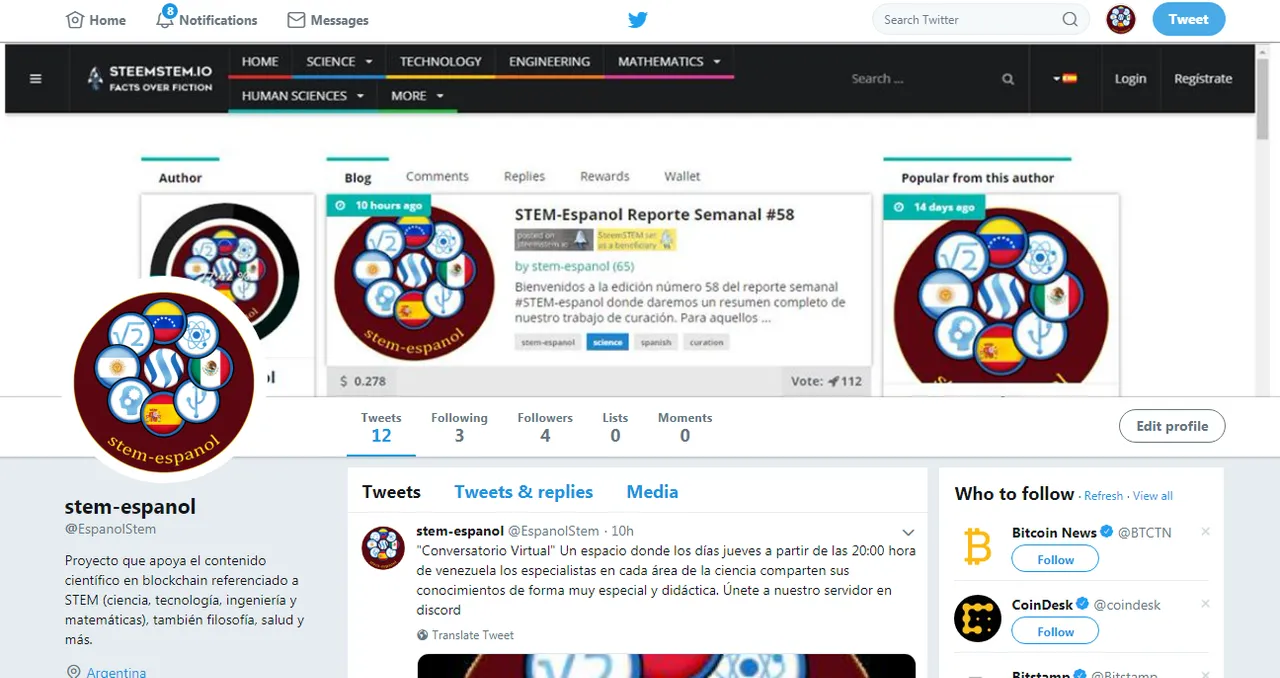
Task: Click Login in banner
Action: (1130, 79)
